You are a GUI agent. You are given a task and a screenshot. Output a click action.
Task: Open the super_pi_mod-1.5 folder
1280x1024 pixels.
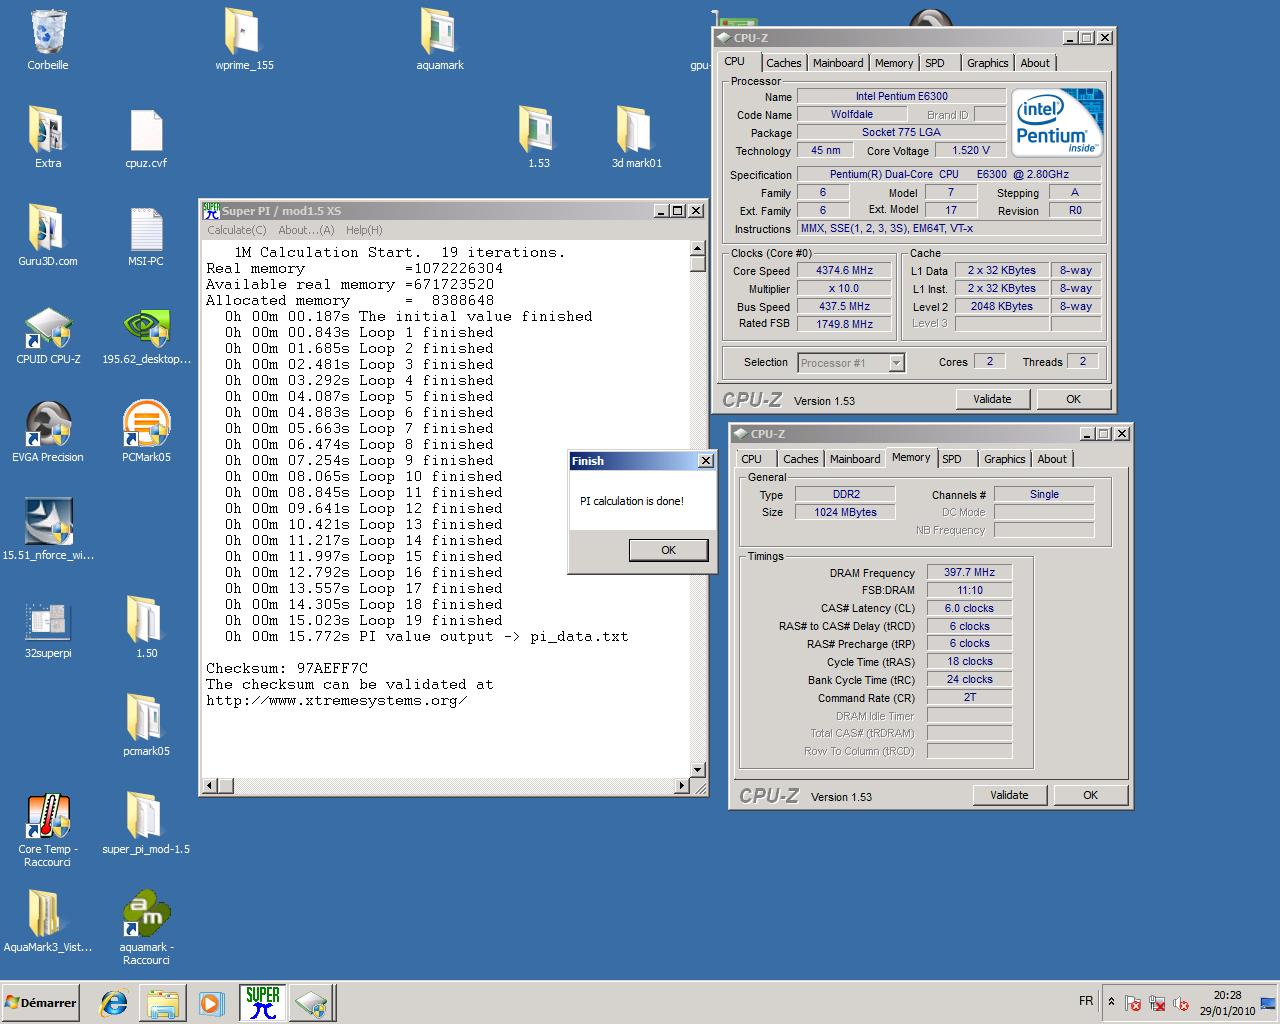click(146, 816)
